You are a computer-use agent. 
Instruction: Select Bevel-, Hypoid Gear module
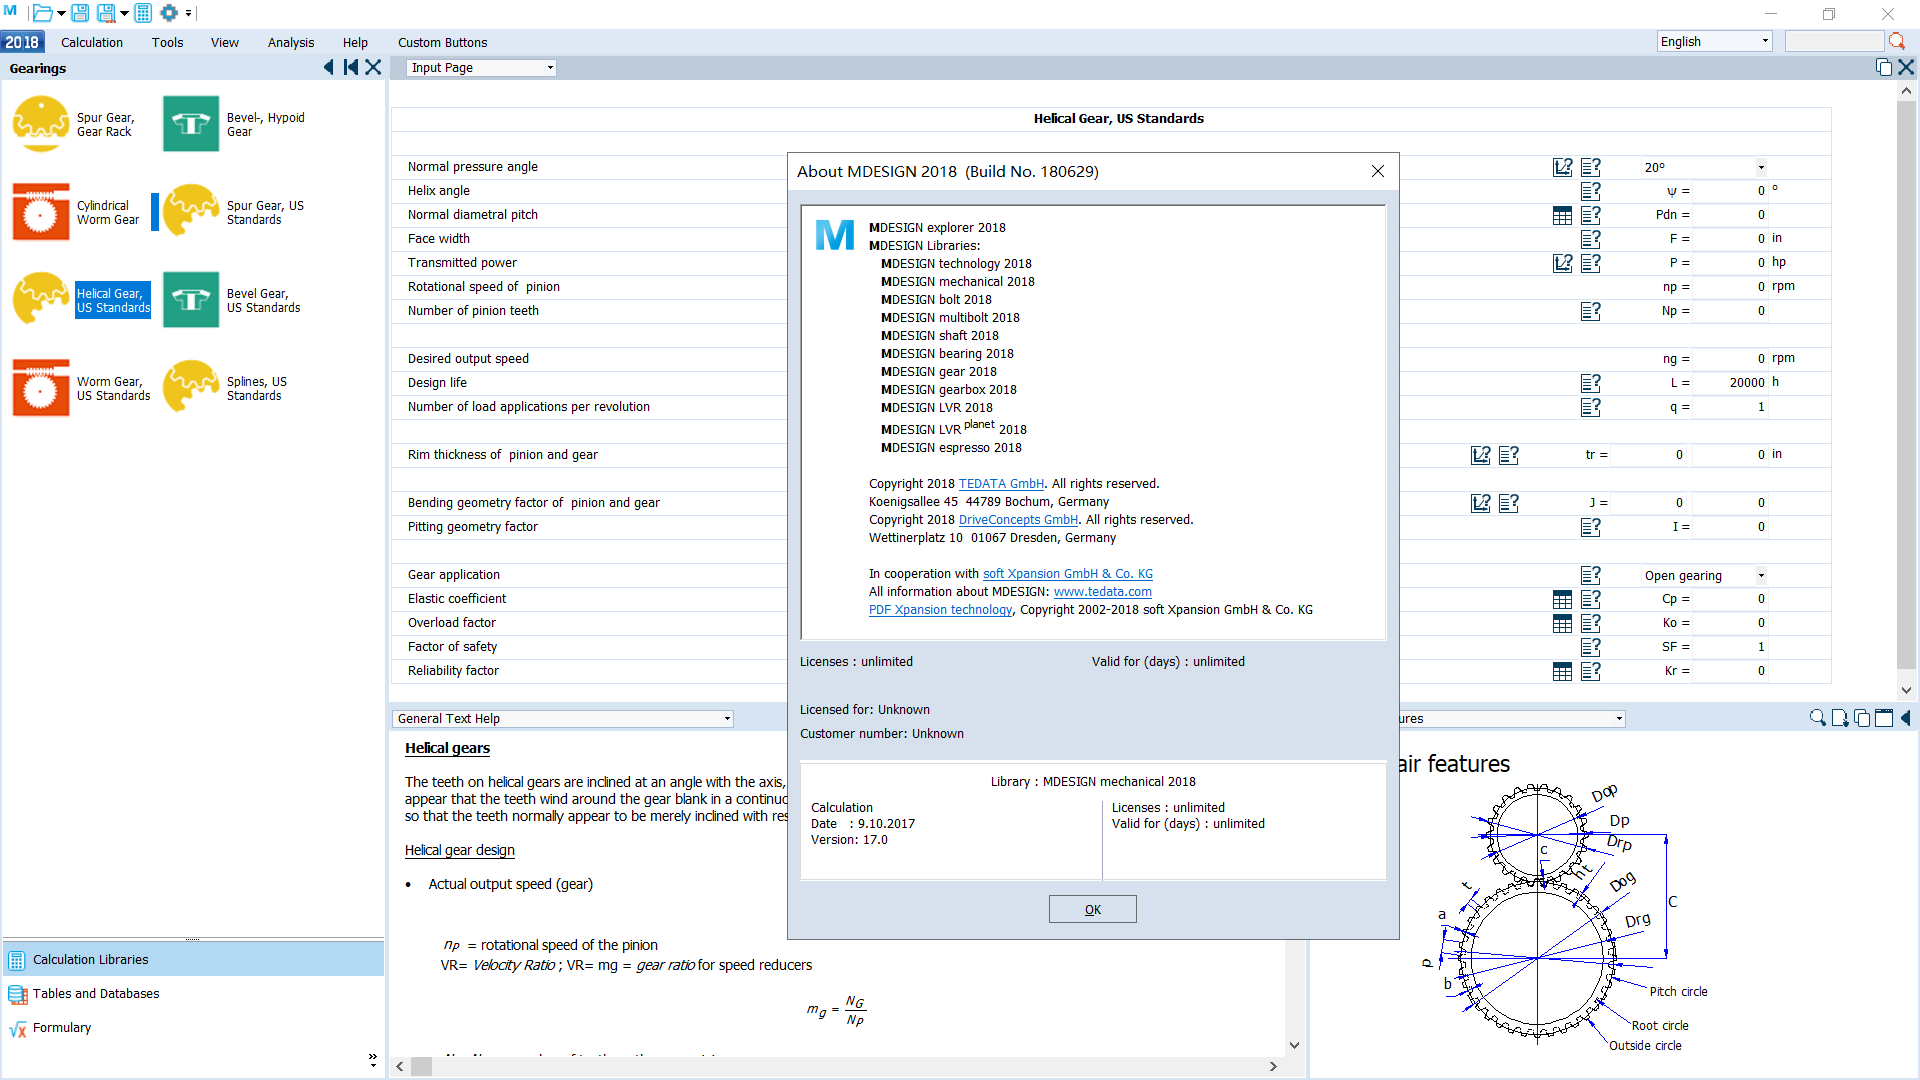(235, 124)
